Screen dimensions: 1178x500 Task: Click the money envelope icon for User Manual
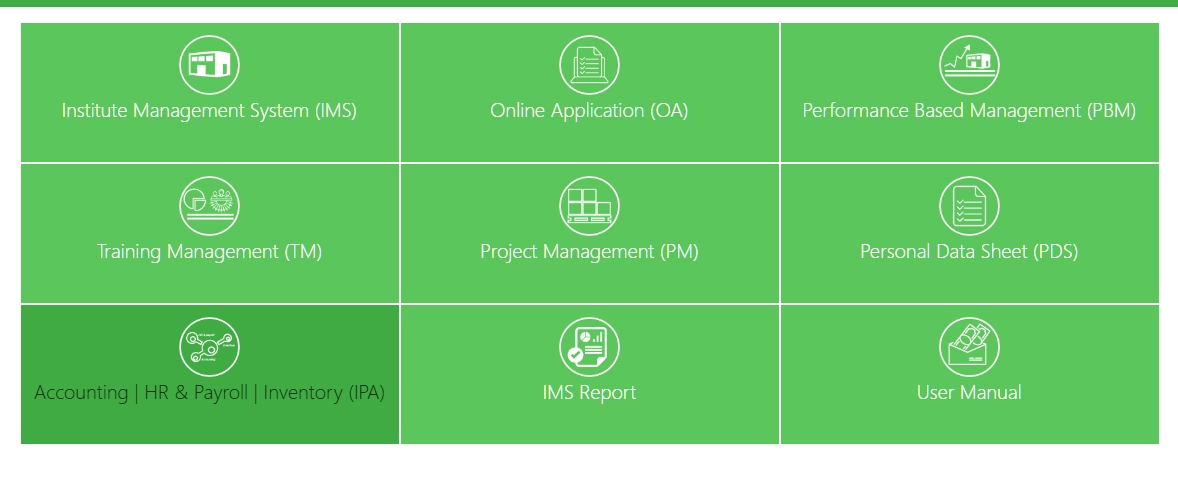click(969, 347)
